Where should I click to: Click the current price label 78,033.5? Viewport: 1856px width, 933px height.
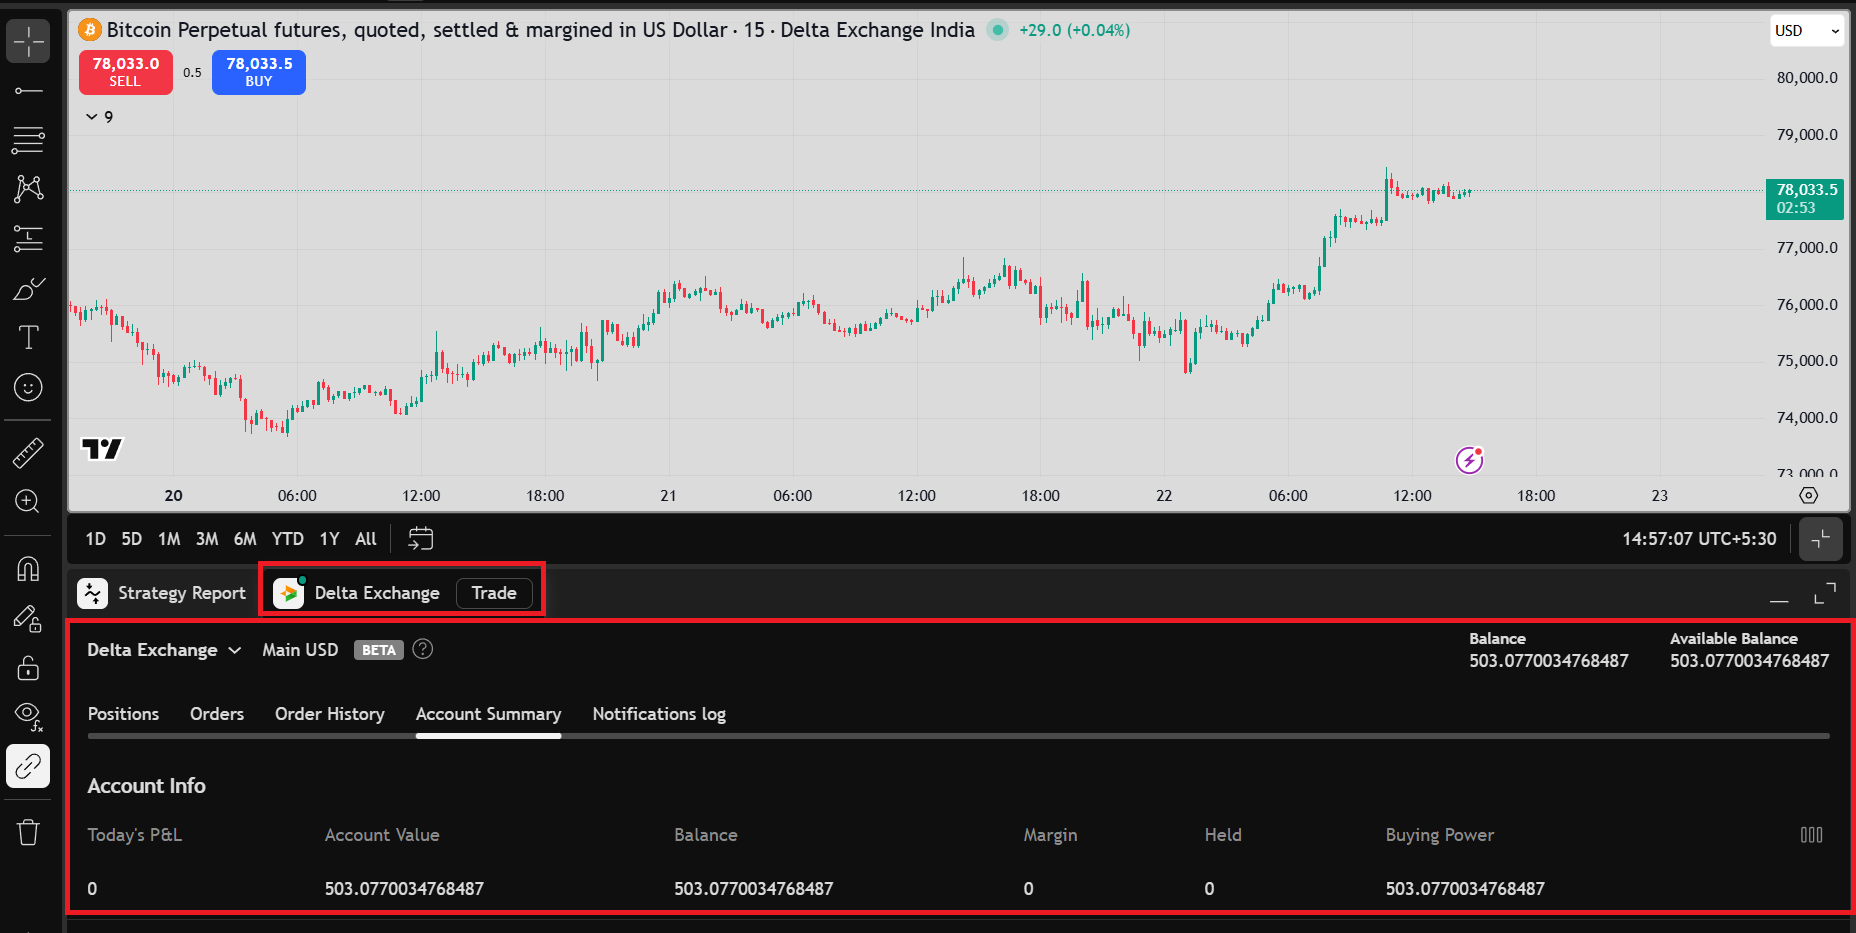[1805, 198]
